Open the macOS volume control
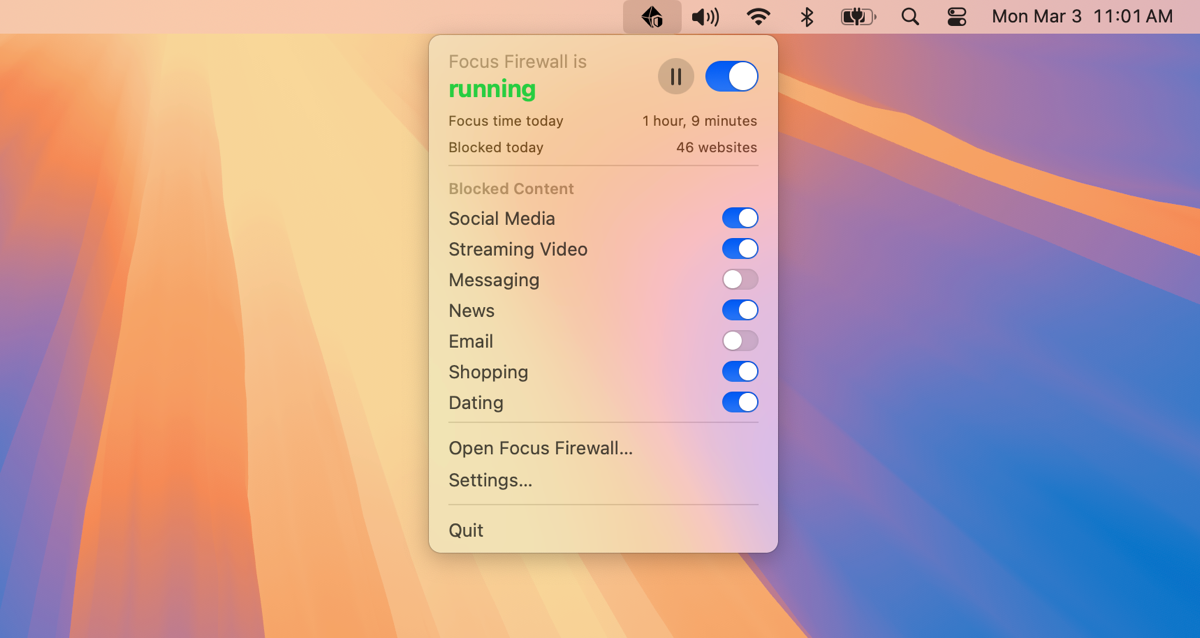 pos(706,16)
